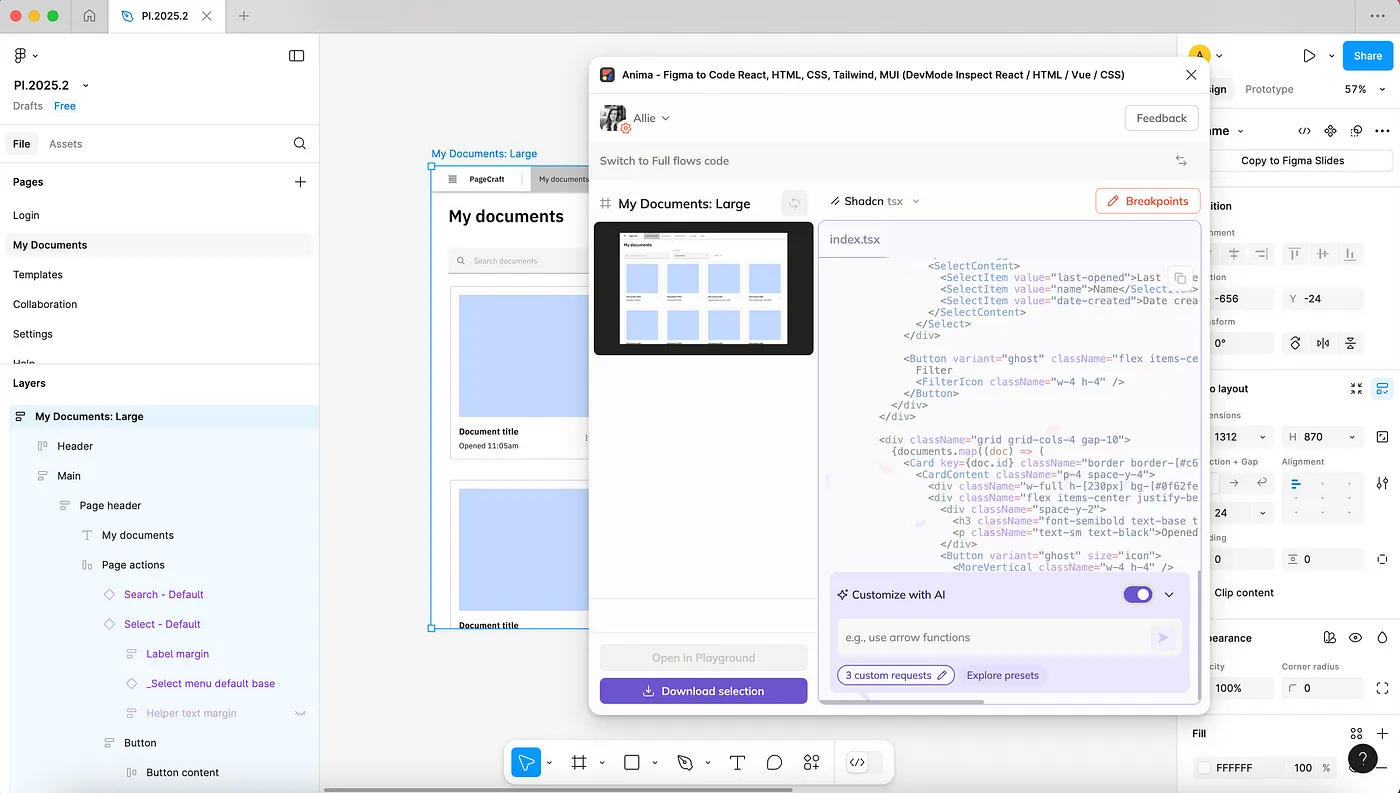
Task: Open the Shadcn tsx framework dropdown
Action: [874, 201]
